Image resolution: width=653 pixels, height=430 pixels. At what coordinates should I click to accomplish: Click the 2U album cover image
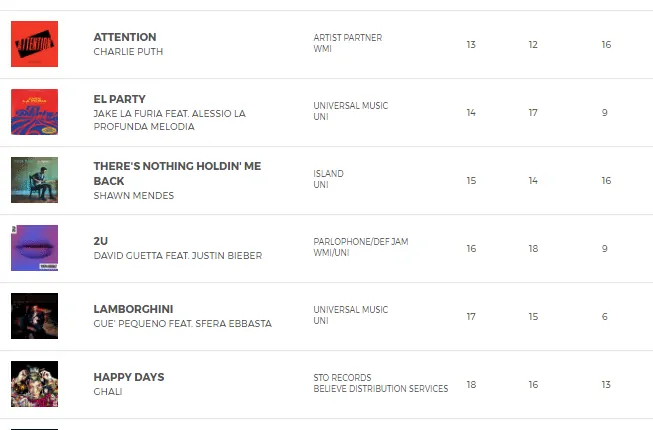(34, 248)
